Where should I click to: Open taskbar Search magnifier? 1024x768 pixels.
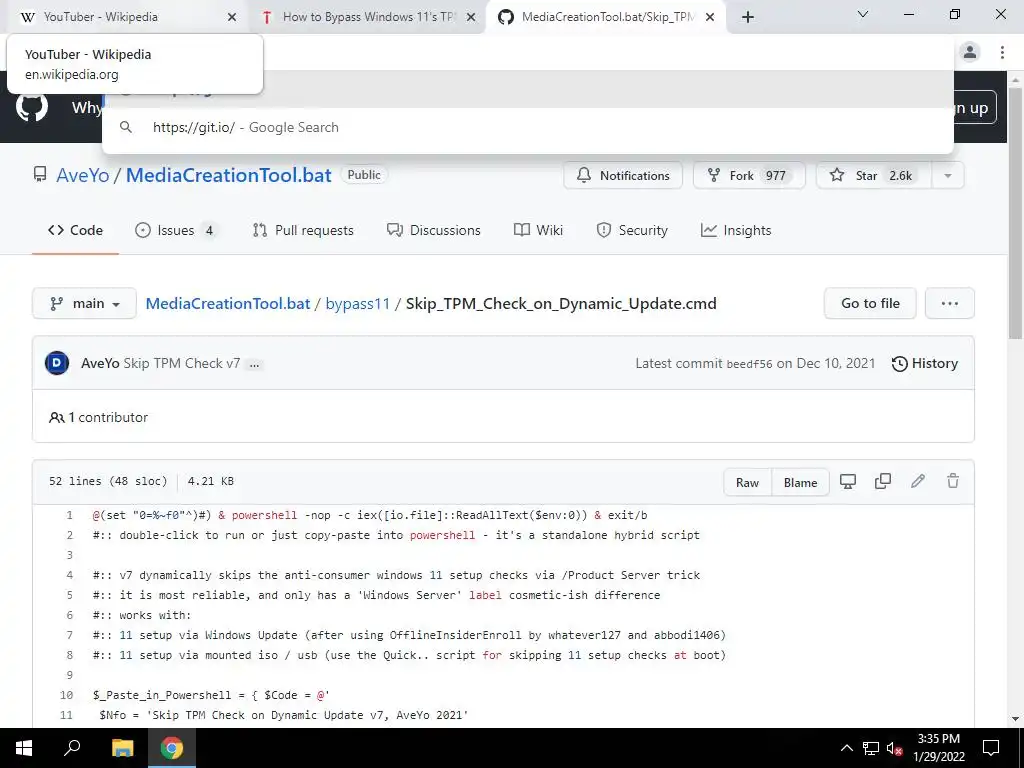click(x=72, y=748)
